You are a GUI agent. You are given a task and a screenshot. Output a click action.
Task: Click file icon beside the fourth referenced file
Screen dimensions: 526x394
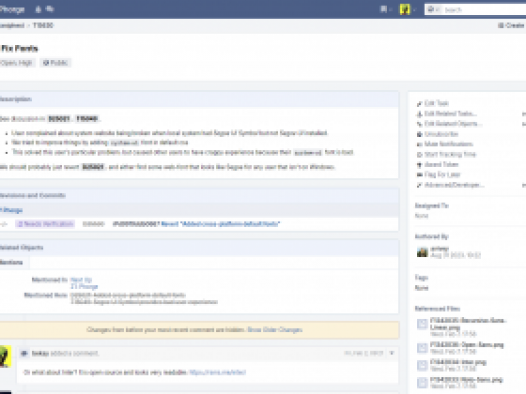(422, 383)
